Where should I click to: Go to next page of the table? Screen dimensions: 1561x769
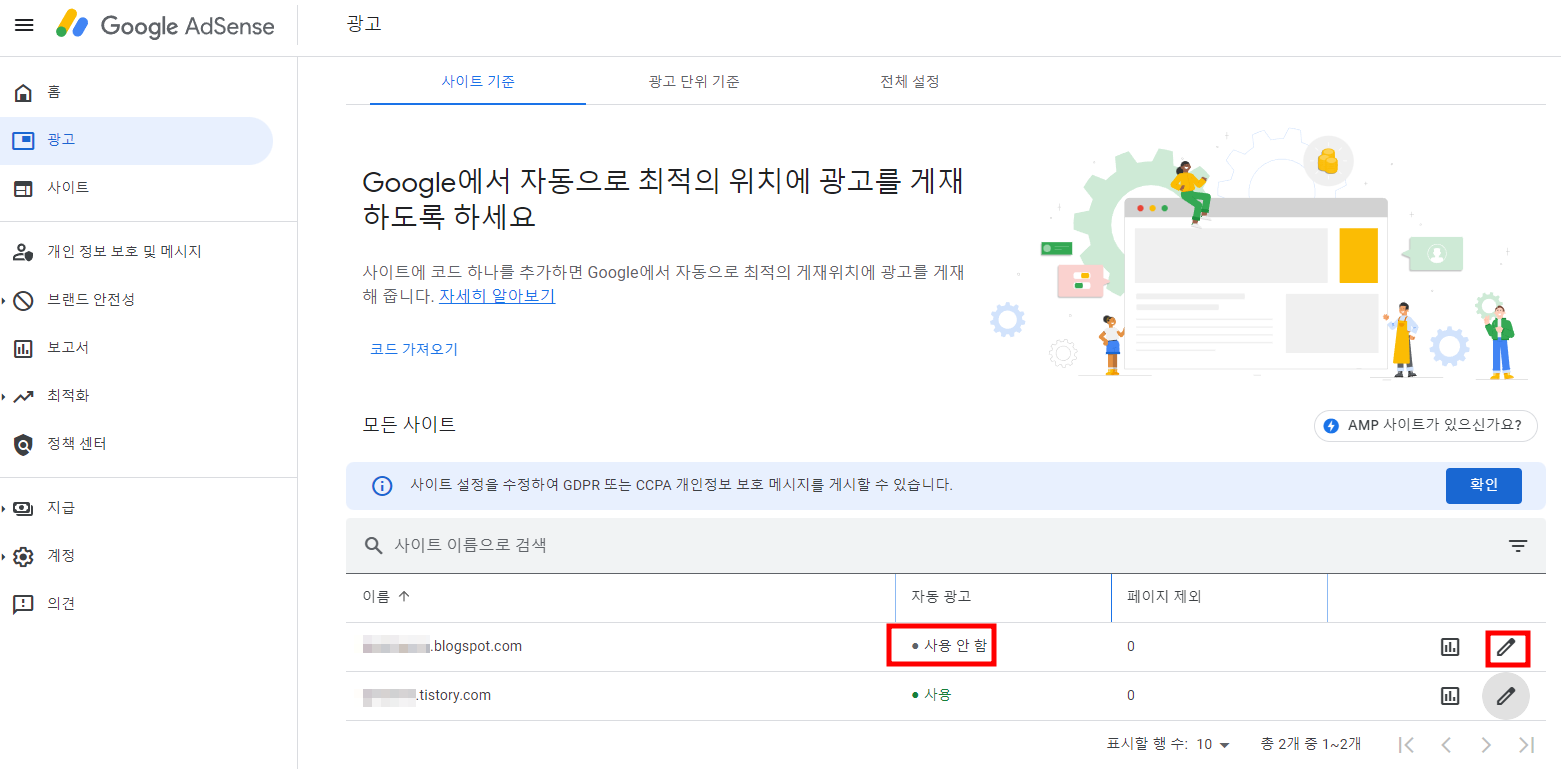coord(1486,744)
